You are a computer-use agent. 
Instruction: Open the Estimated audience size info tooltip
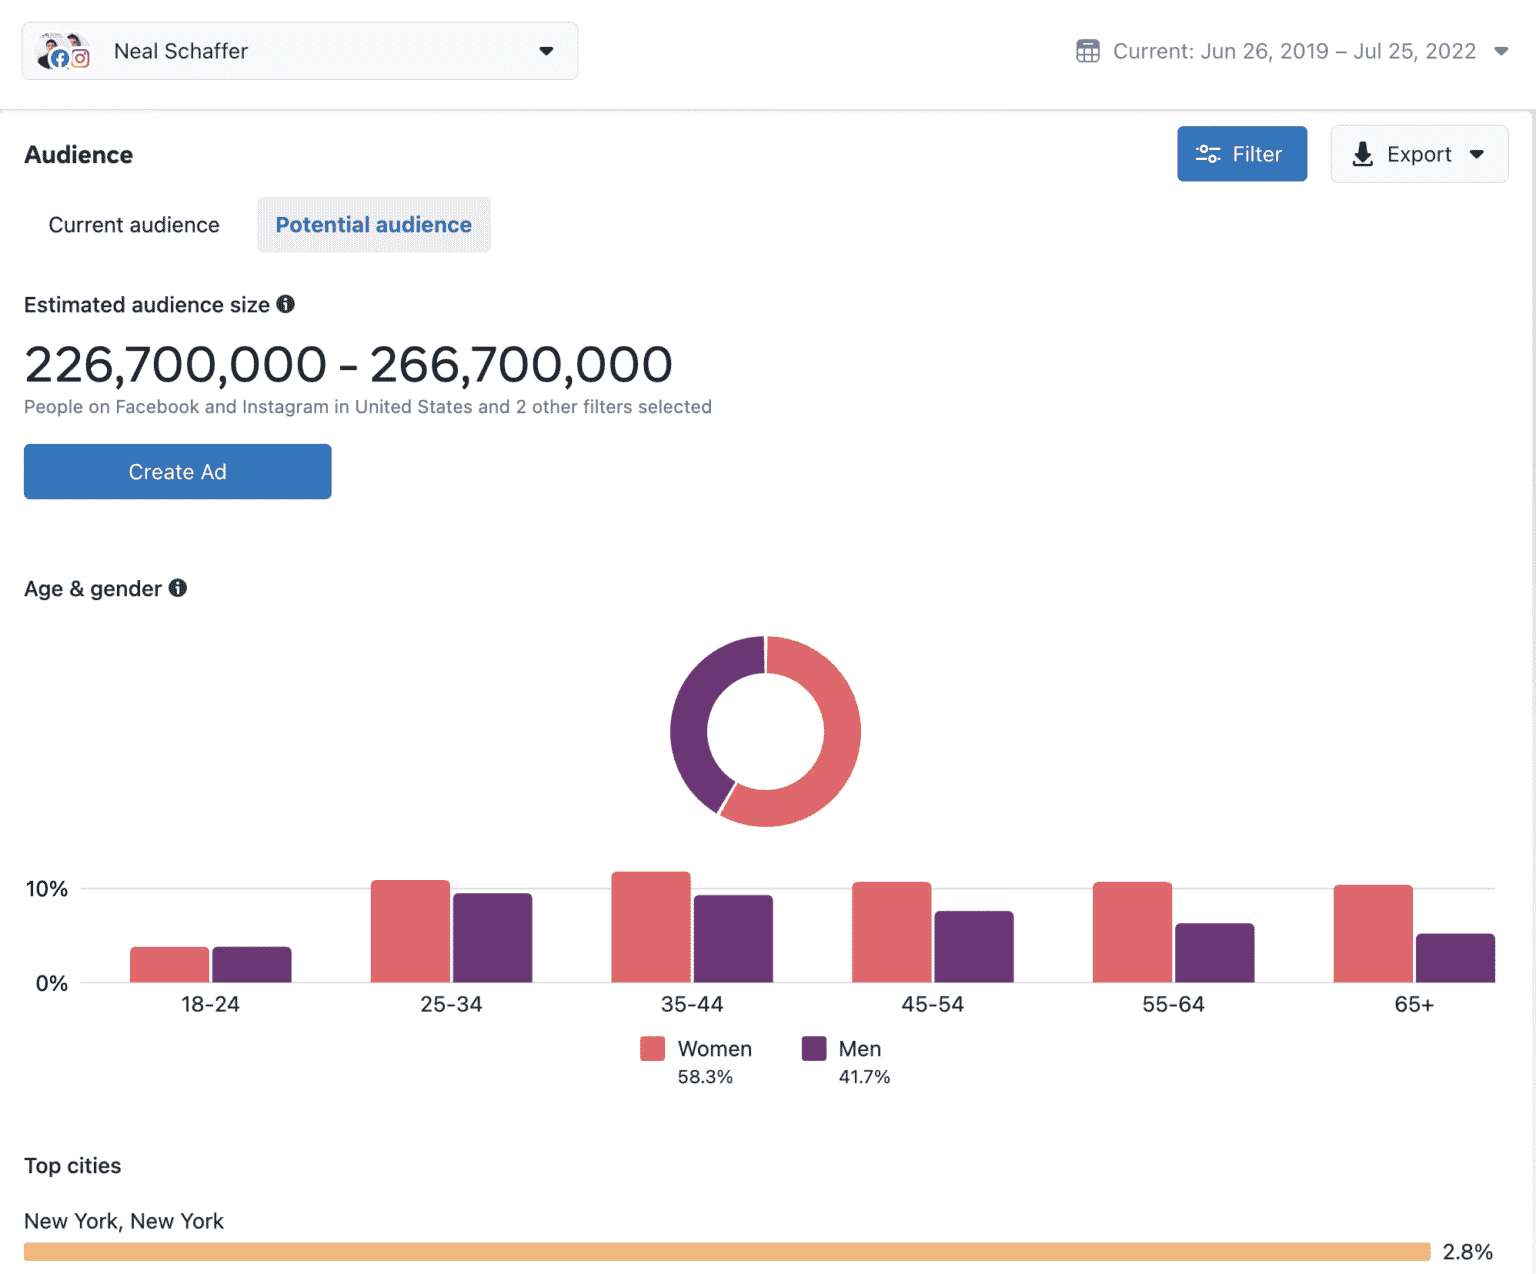click(x=286, y=305)
